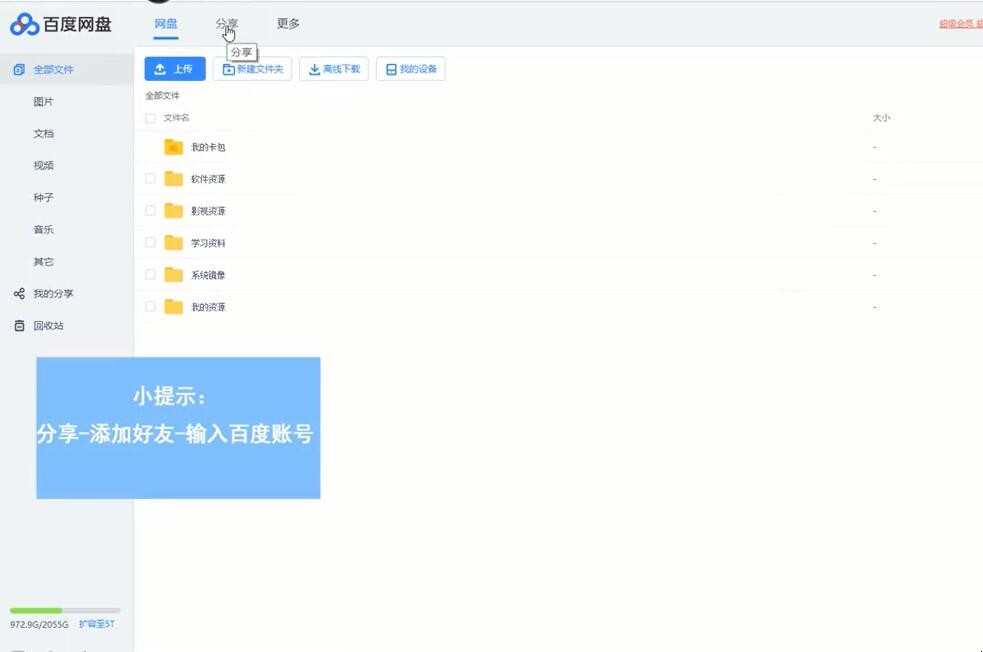The width and height of the screenshot is (983, 652).
Task: Check the 学习资料 folder checkbox
Action: (149, 242)
